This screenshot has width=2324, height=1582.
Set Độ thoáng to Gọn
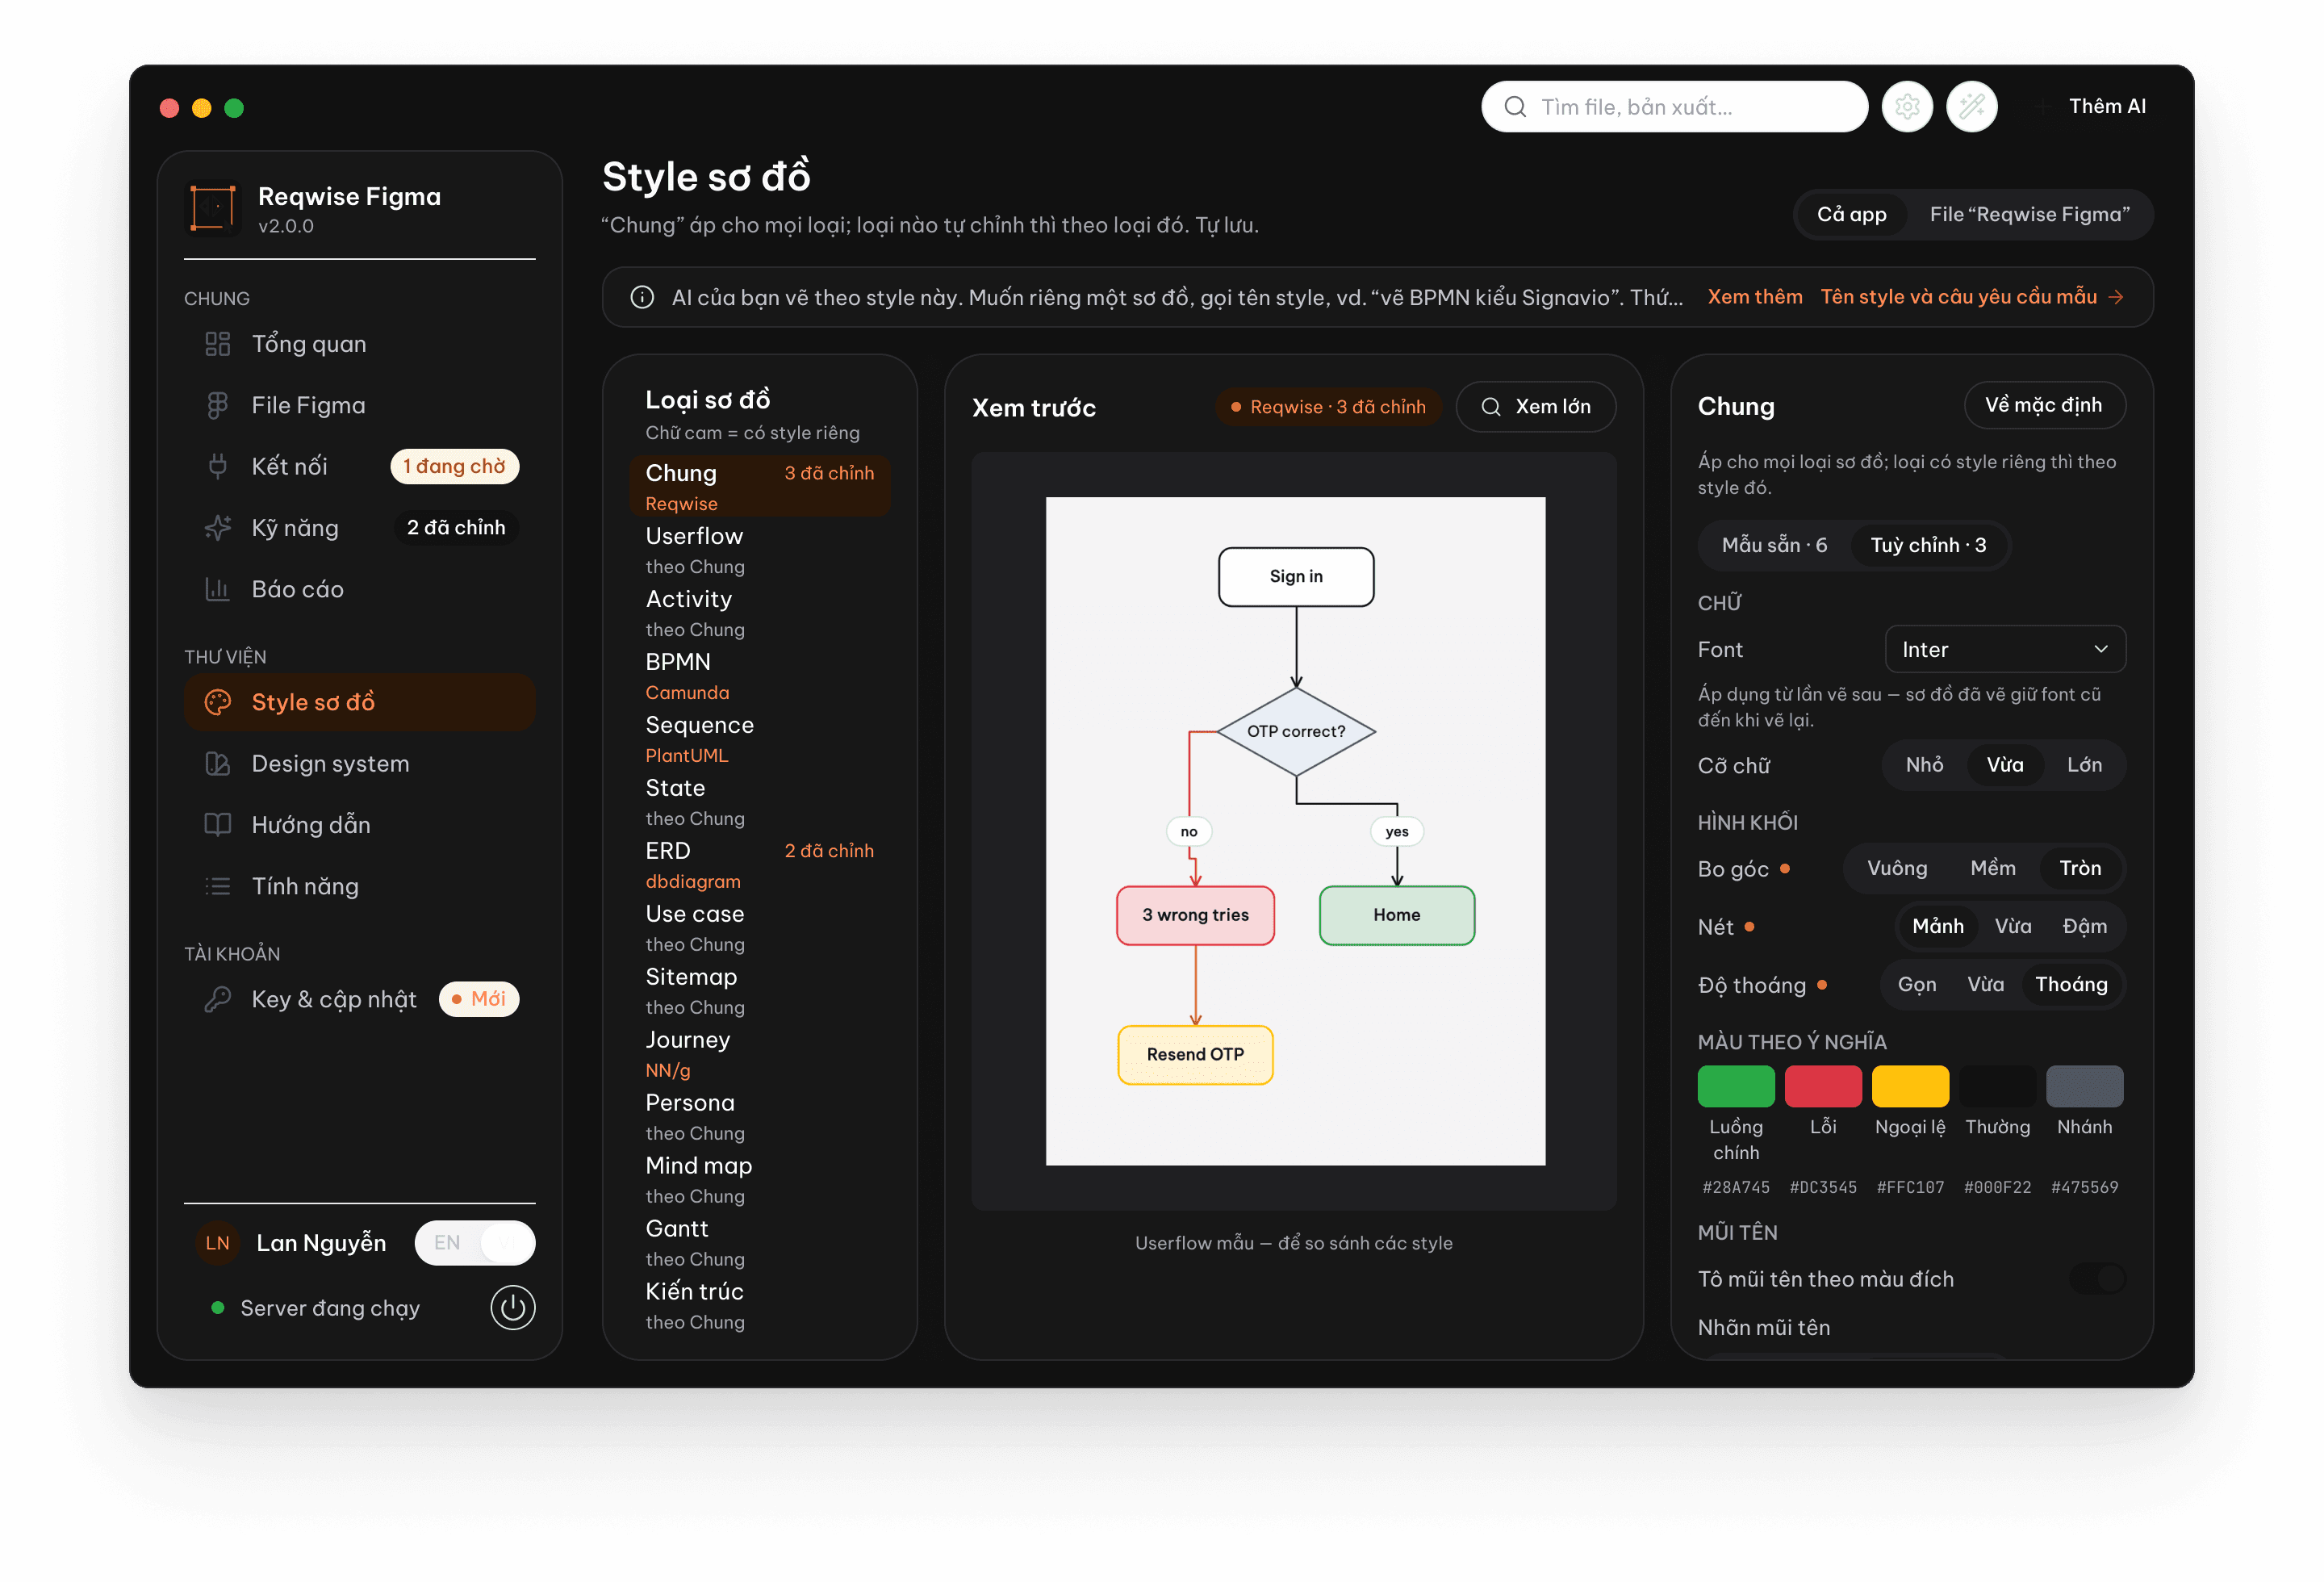coord(1916,984)
